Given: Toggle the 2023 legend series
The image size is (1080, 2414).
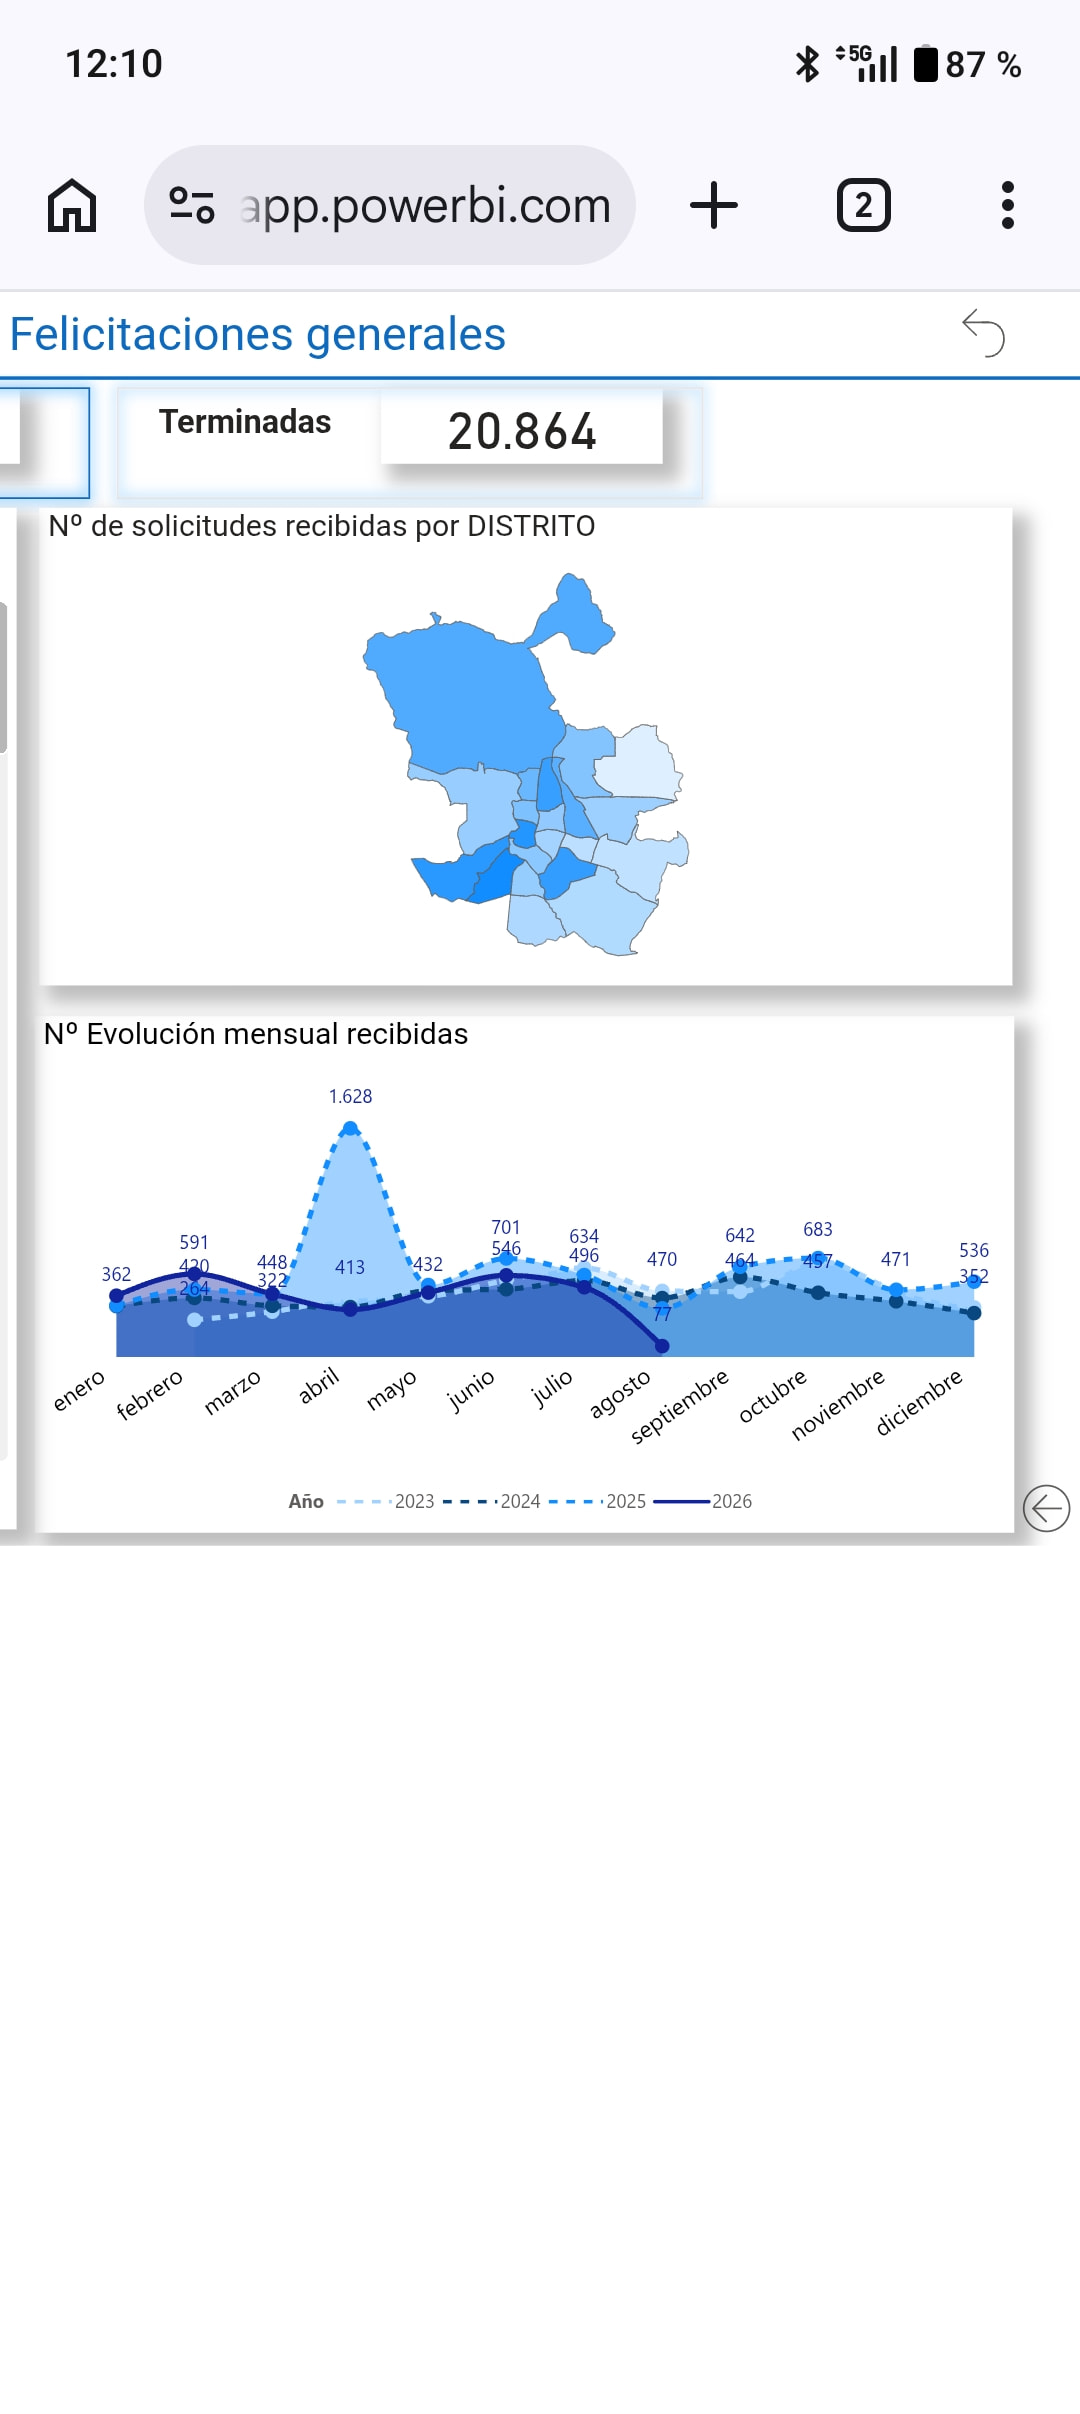Looking at the screenshot, I should tap(387, 1501).
